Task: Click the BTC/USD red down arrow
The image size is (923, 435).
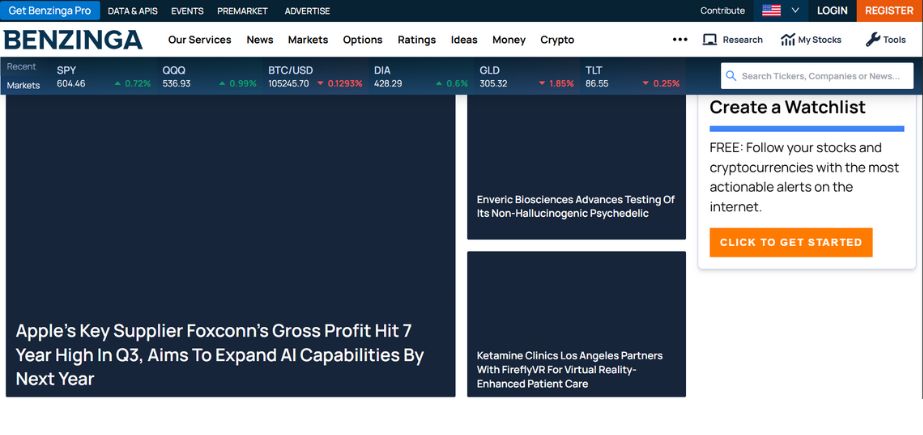Action: click(x=320, y=84)
